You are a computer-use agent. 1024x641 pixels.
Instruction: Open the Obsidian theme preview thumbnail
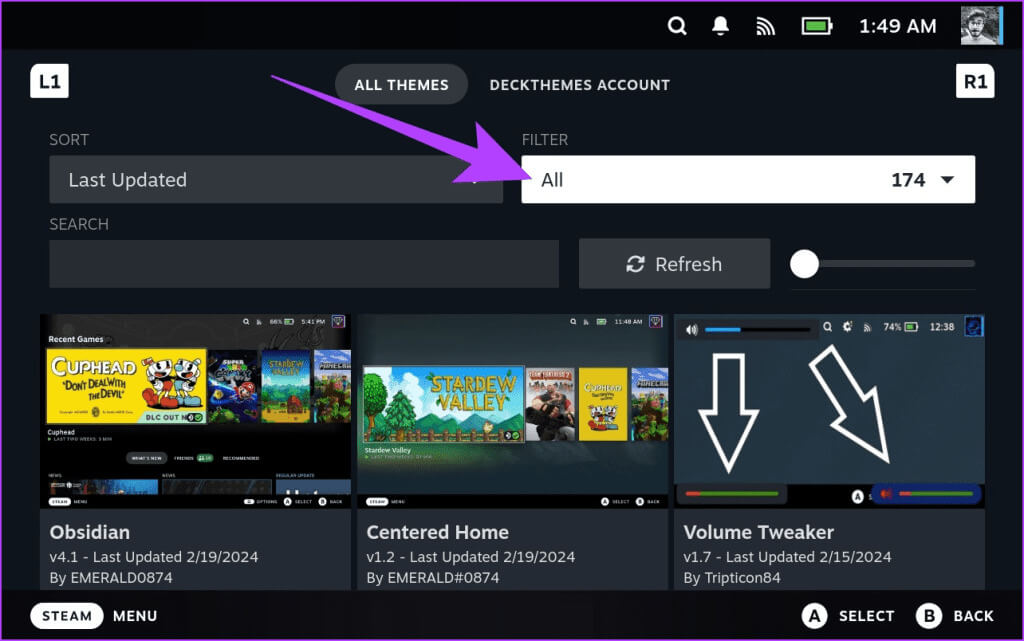pyautogui.click(x=195, y=411)
